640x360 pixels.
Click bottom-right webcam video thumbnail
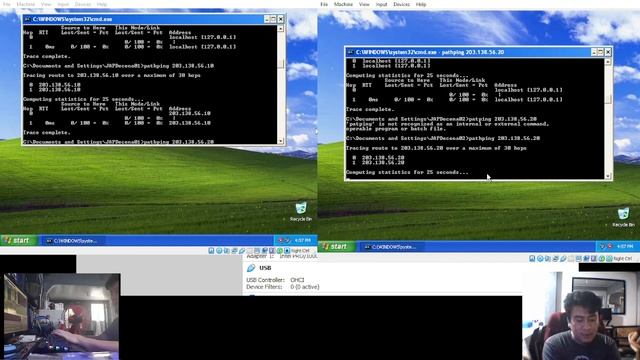[581, 316]
